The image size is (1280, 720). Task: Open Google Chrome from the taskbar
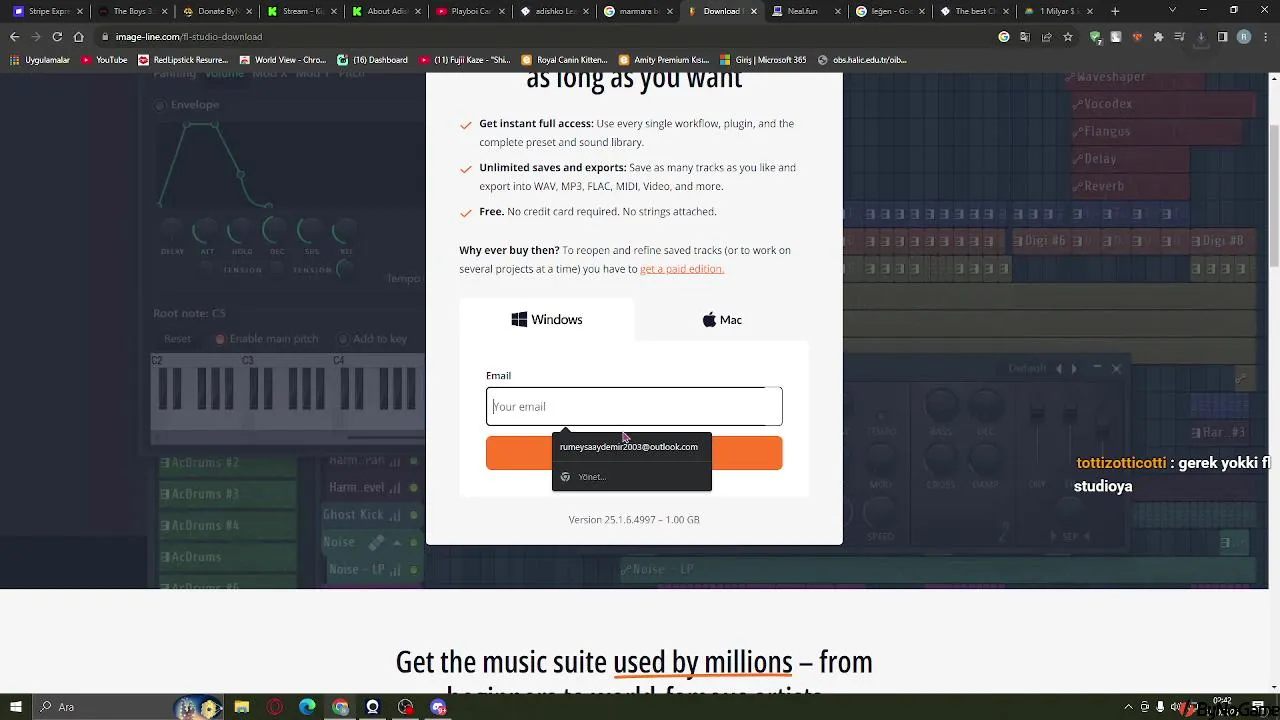(x=340, y=707)
